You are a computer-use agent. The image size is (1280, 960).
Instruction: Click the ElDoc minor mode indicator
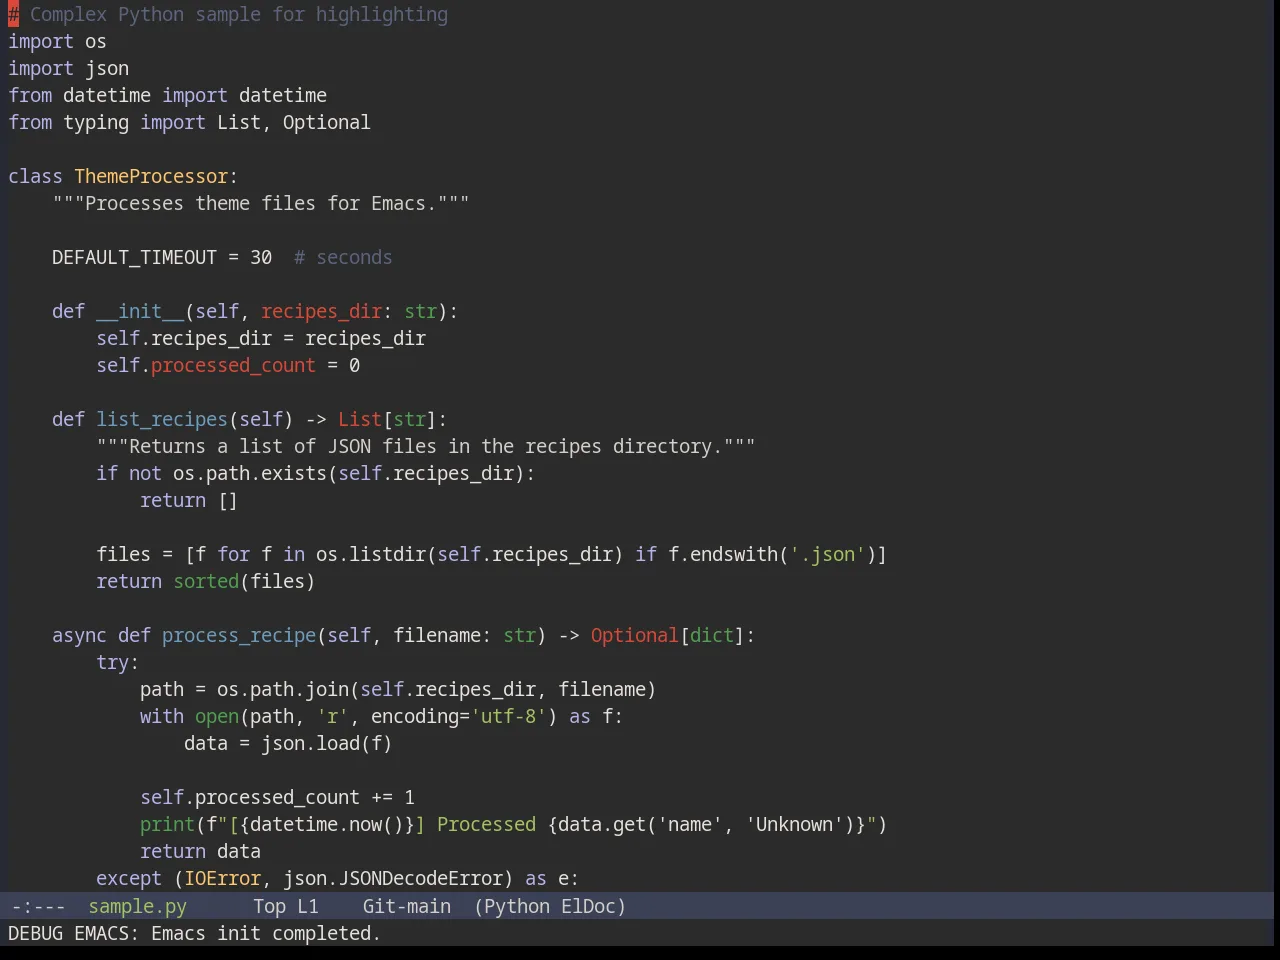coord(588,906)
